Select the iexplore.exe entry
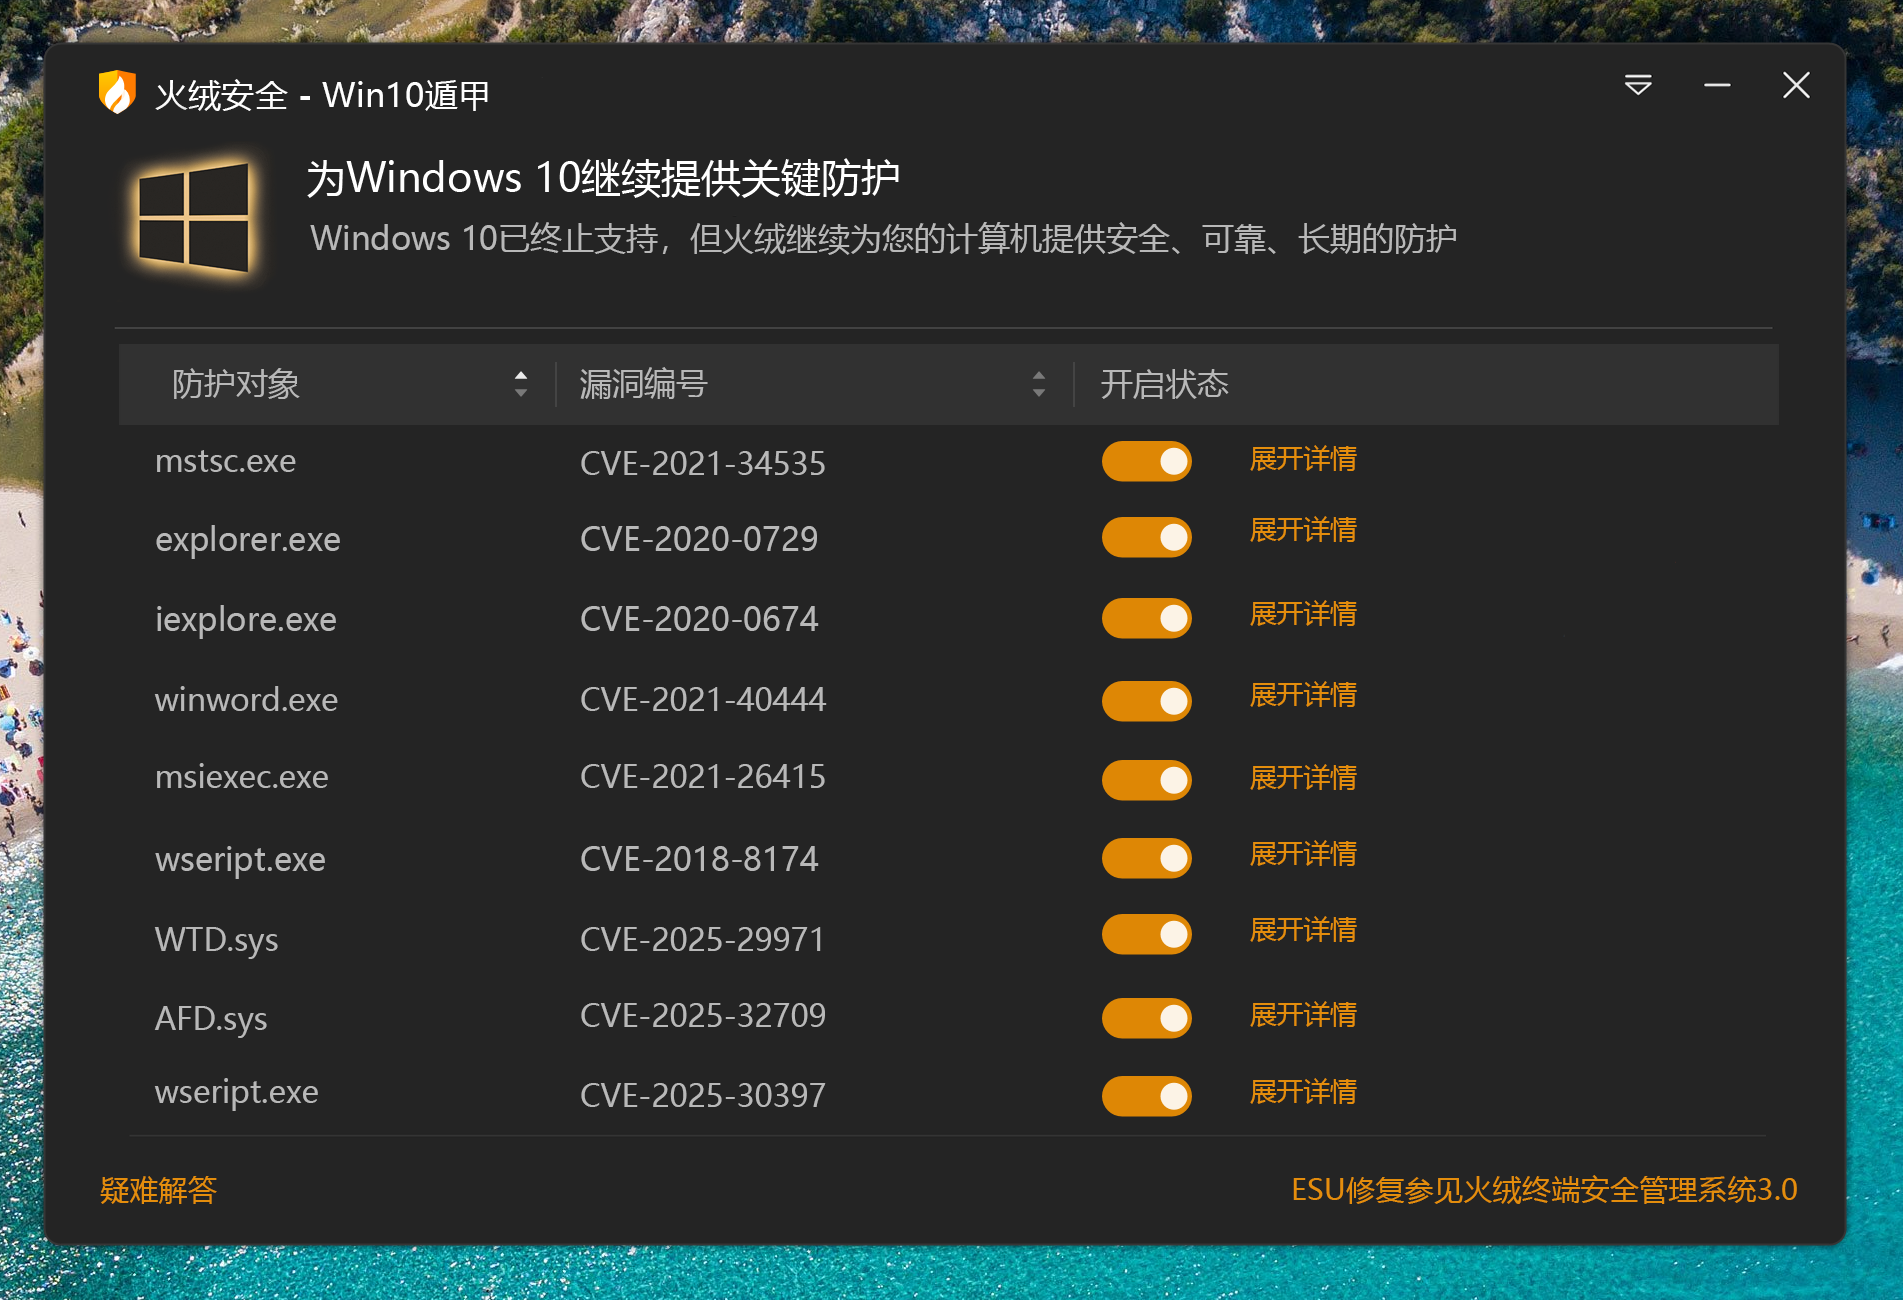The width and height of the screenshot is (1903, 1300). [246, 620]
